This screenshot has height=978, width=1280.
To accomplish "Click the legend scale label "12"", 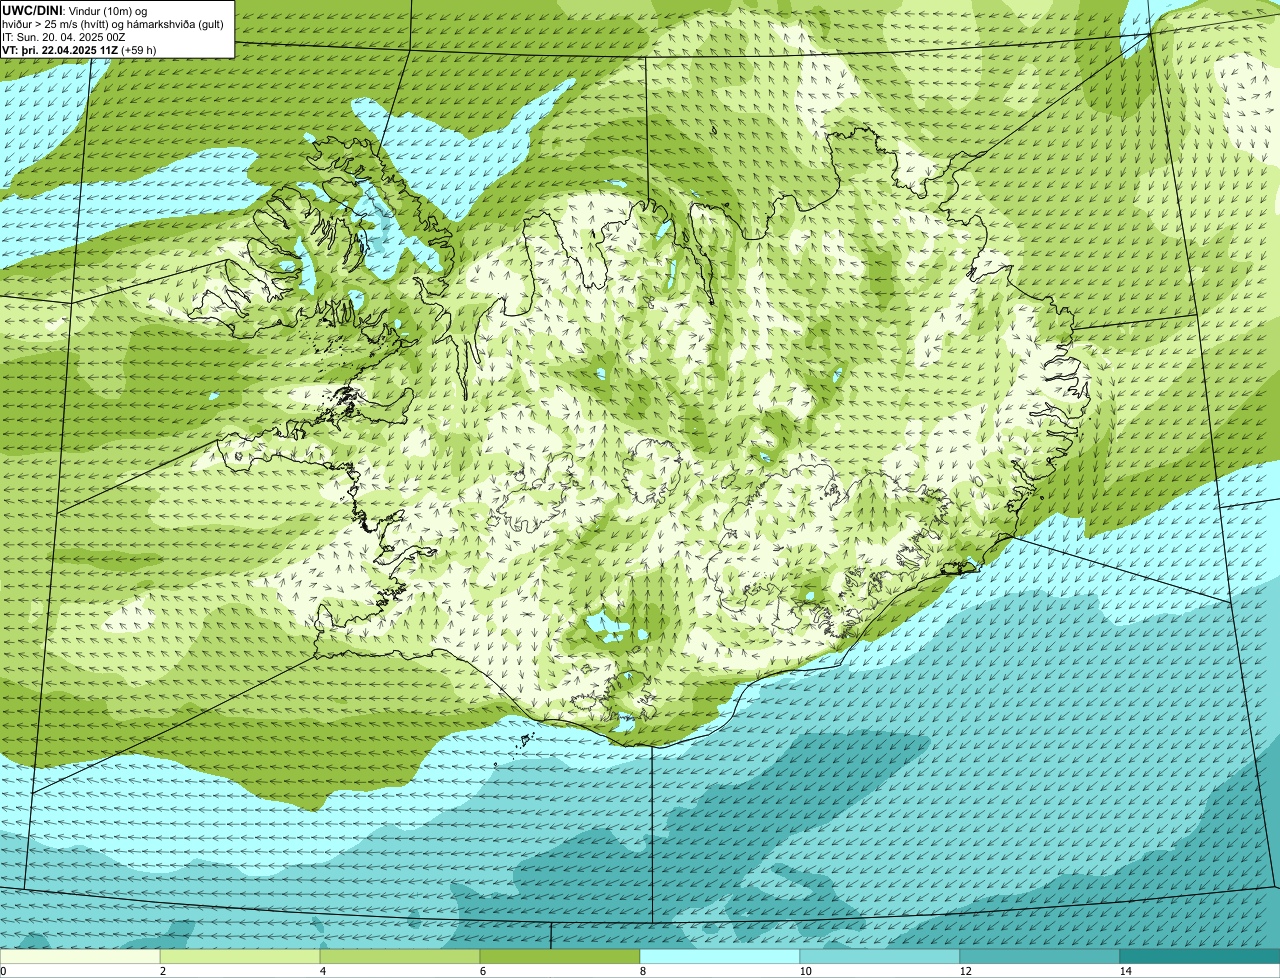I will (x=966, y=971).
